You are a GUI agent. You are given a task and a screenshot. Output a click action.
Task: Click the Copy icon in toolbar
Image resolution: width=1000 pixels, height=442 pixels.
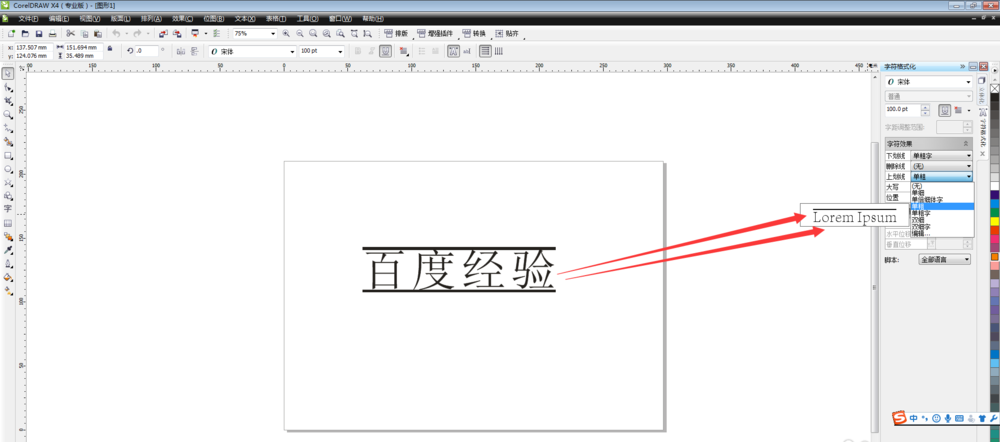pos(84,33)
